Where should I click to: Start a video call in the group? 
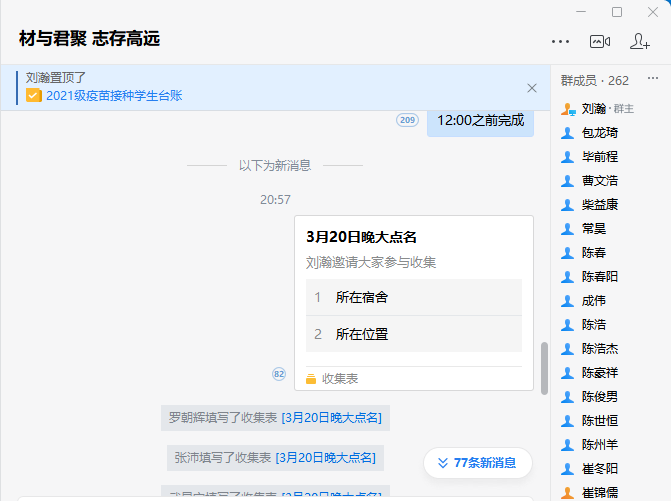[x=600, y=41]
